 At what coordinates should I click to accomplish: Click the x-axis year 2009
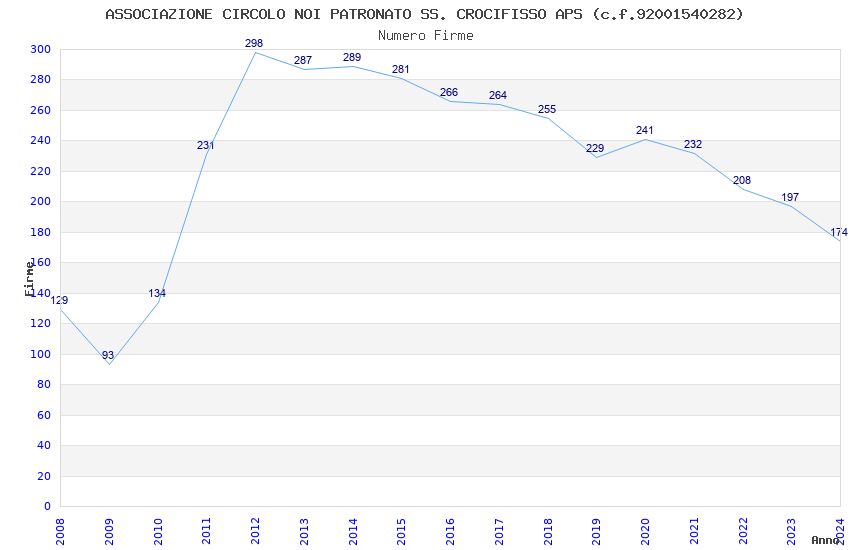click(109, 531)
